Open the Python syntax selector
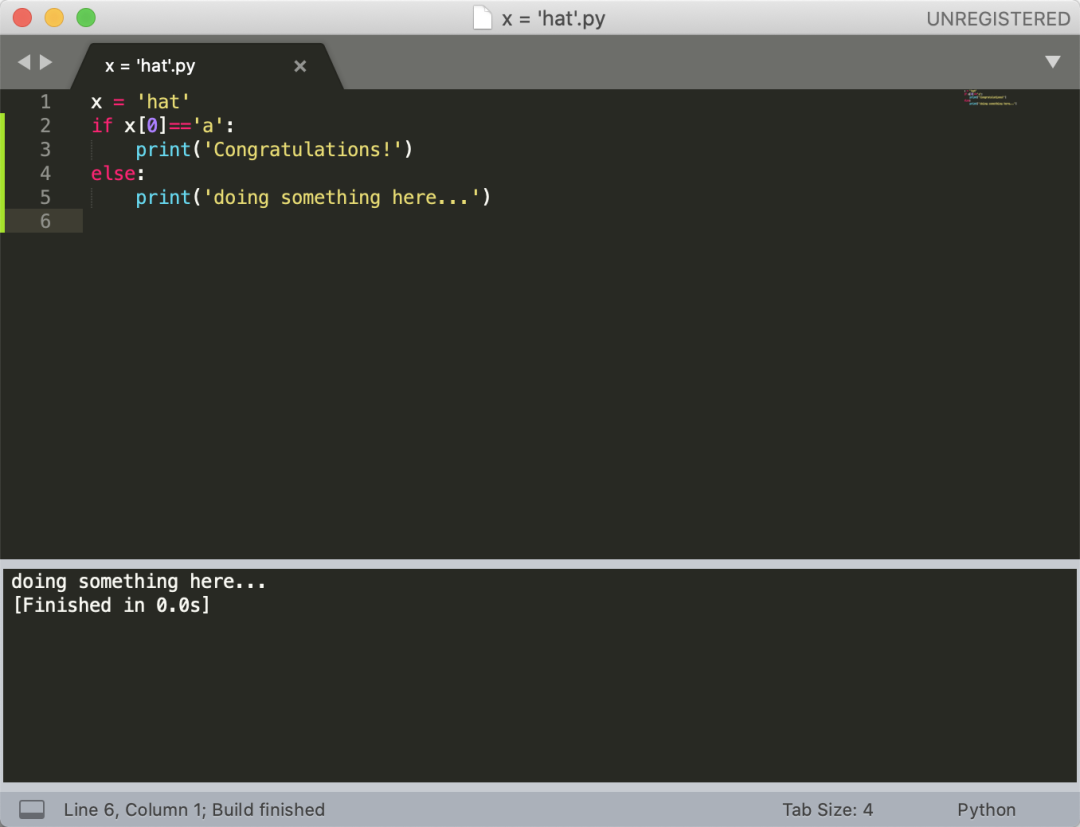Image resolution: width=1080 pixels, height=827 pixels. tap(986, 810)
